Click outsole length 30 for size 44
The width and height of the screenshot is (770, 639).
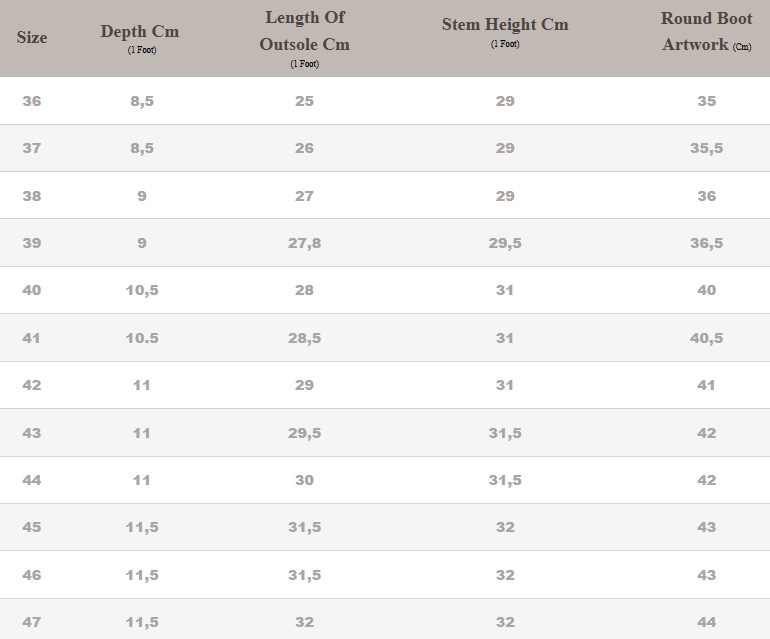[x=305, y=480]
